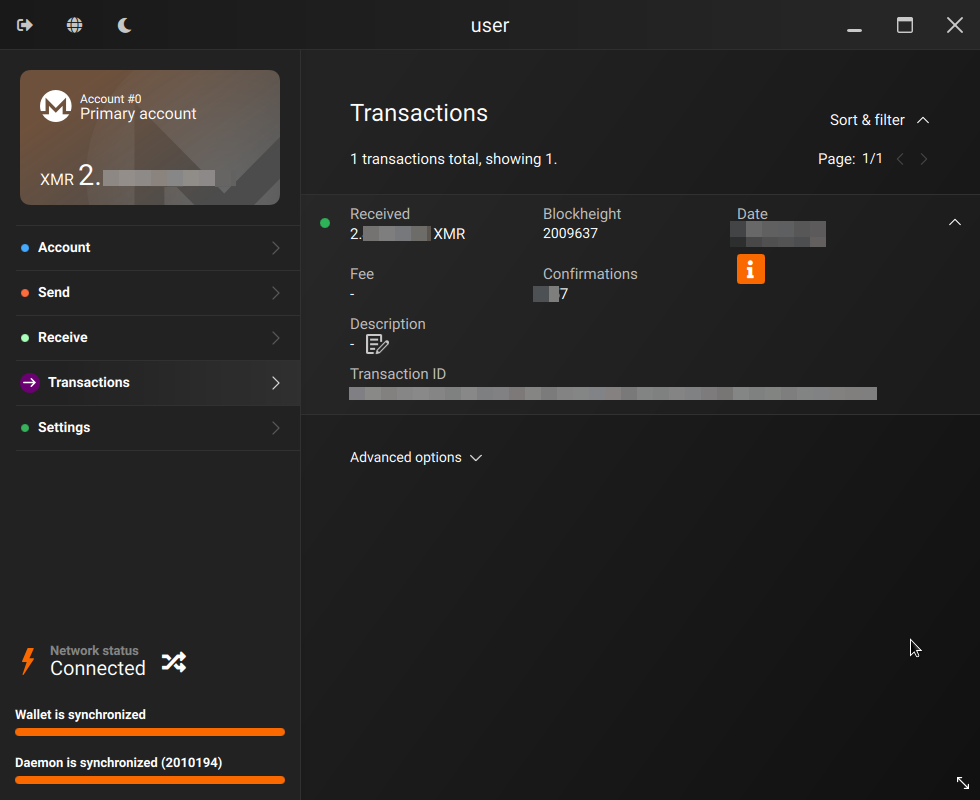This screenshot has height=800, width=980.
Task: Open the Receive page
Action: (150, 338)
